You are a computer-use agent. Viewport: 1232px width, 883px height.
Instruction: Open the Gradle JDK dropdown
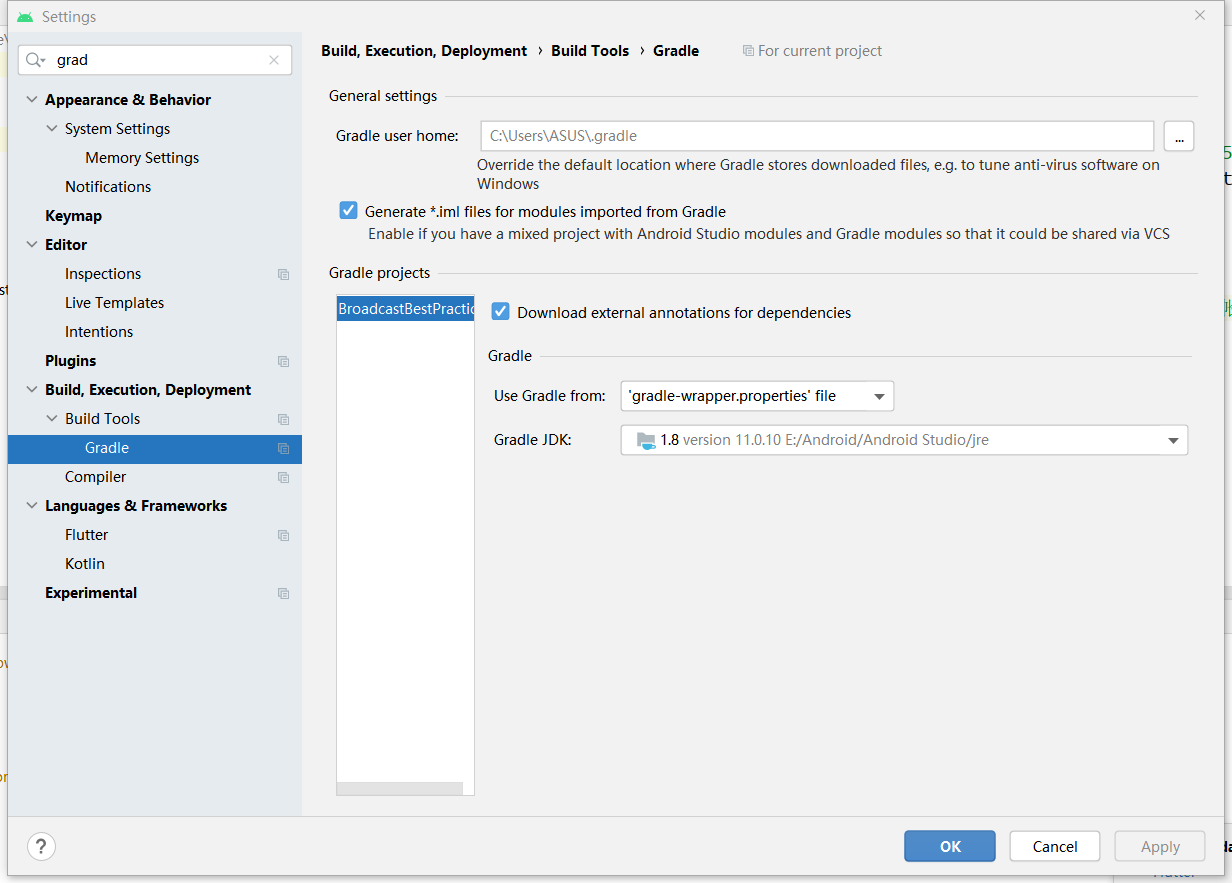[904, 440]
